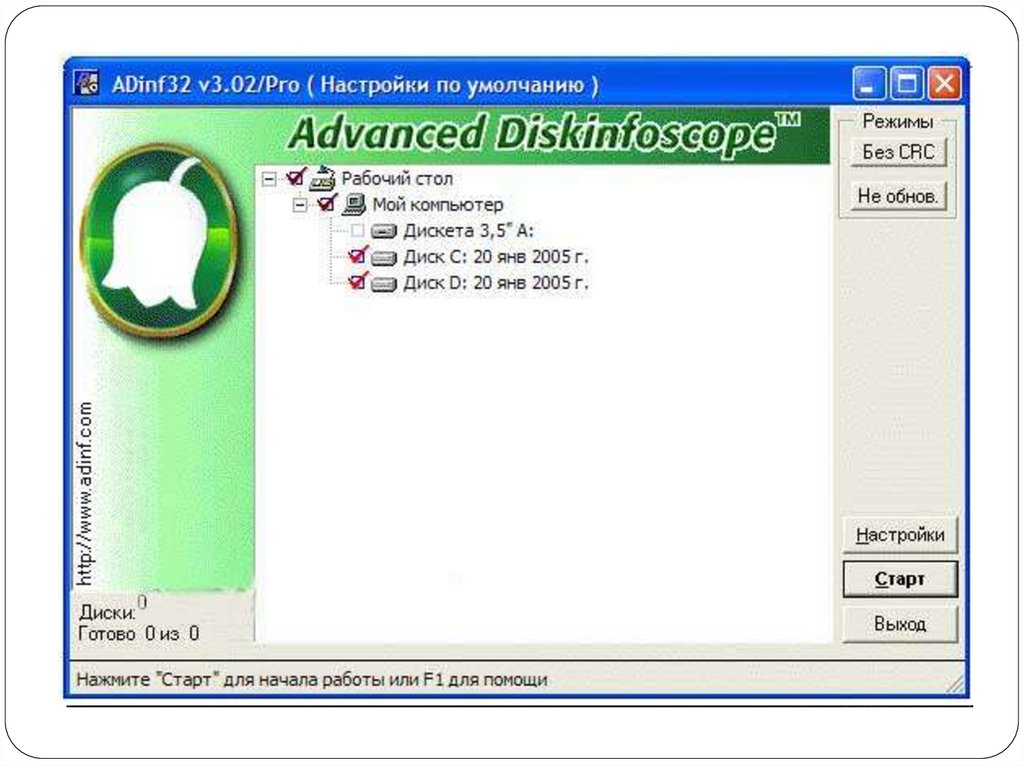The width and height of the screenshot is (1024, 767).
Task: Uncheck the Мой компьютер checkbox
Action: tap(327, 204)
